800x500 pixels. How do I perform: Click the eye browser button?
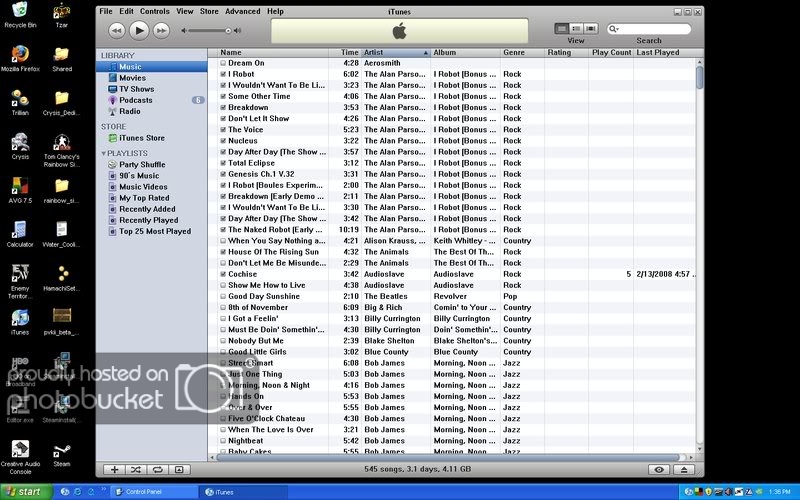point(659,470)
